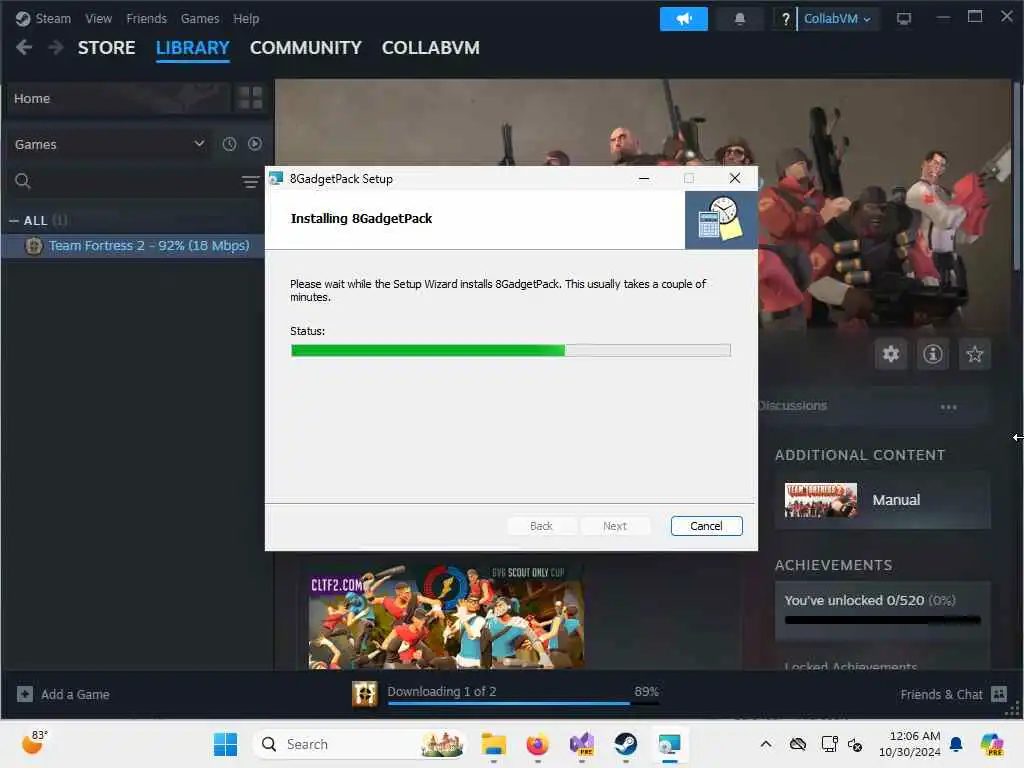Image resolution: width=1024 pixels, height=768 pixels.
Task: Open the Discussions link
Action: click(x=793, y=406)
